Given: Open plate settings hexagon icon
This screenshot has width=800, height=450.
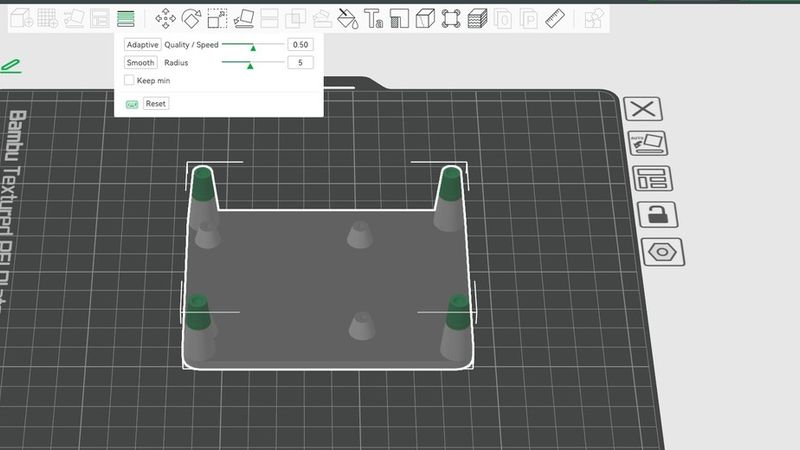Looking at the screenshot, I should [x=661, y=252].
